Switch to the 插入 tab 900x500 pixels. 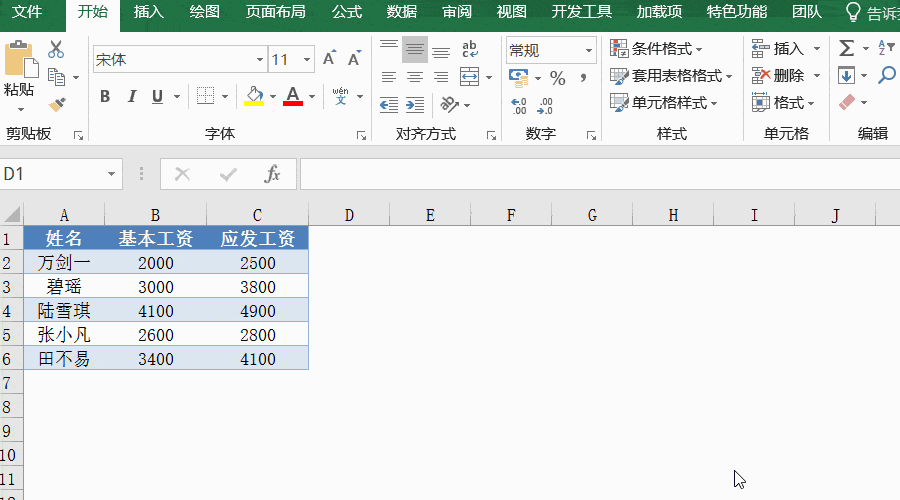click(x=148, y=11)
